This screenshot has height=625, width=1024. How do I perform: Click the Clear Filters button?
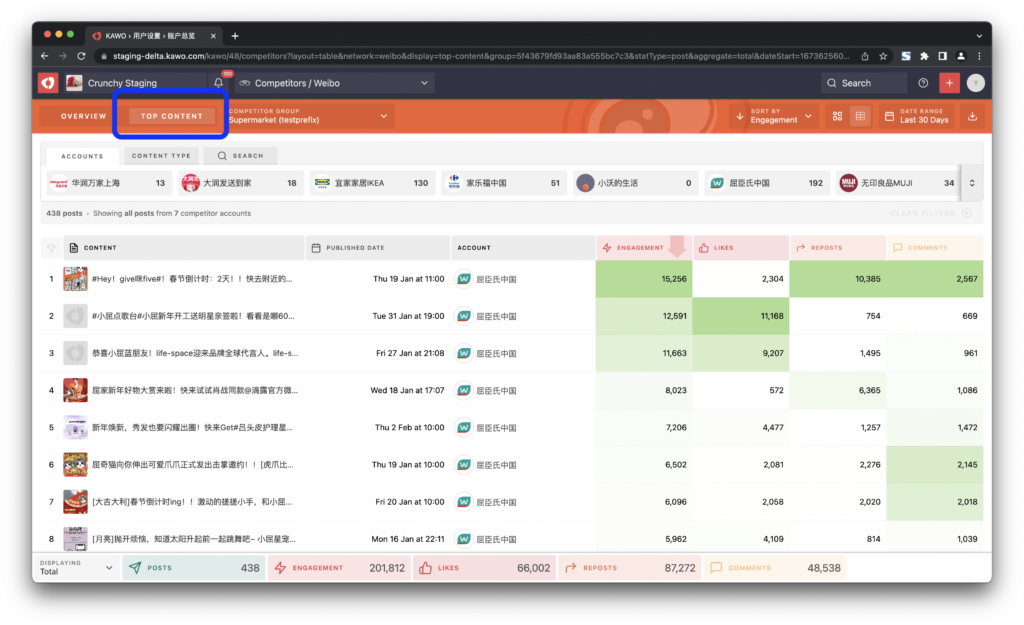(930, 214)
